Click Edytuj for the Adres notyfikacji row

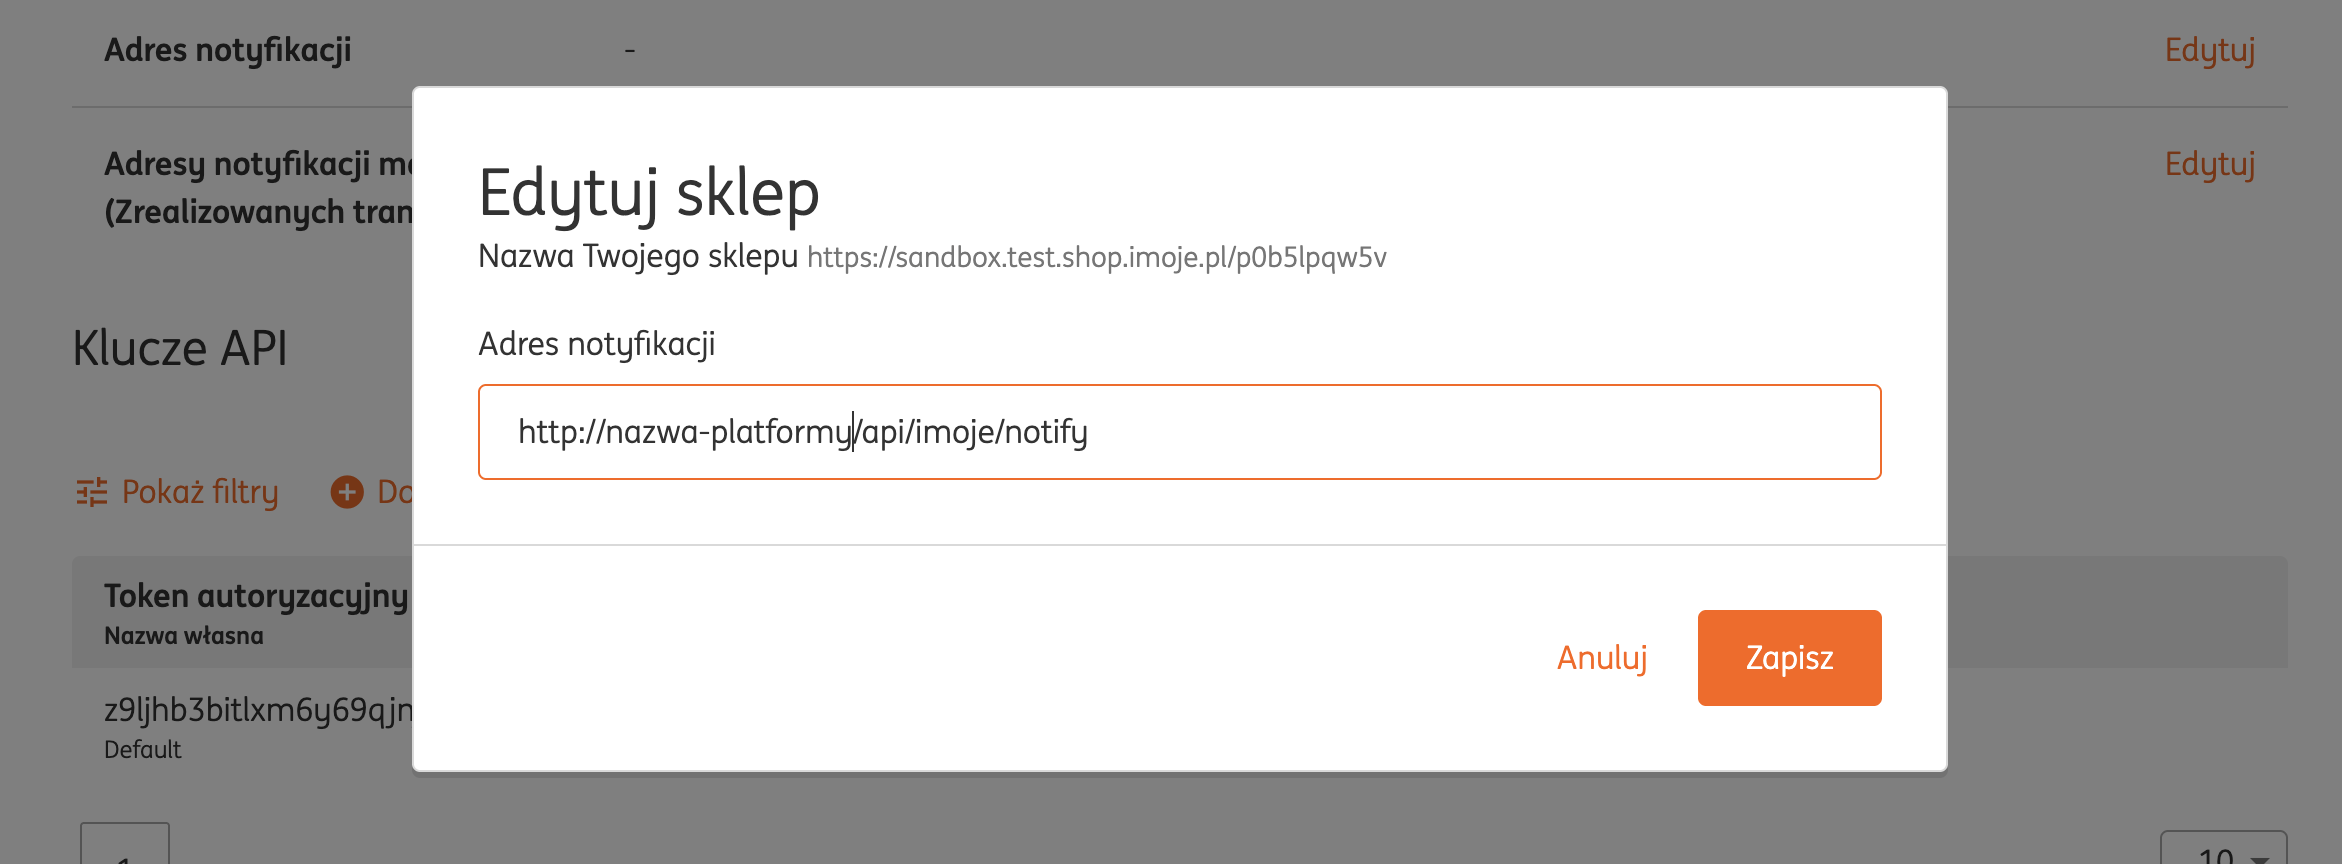pyautogui.click(x=2209, y=50)
